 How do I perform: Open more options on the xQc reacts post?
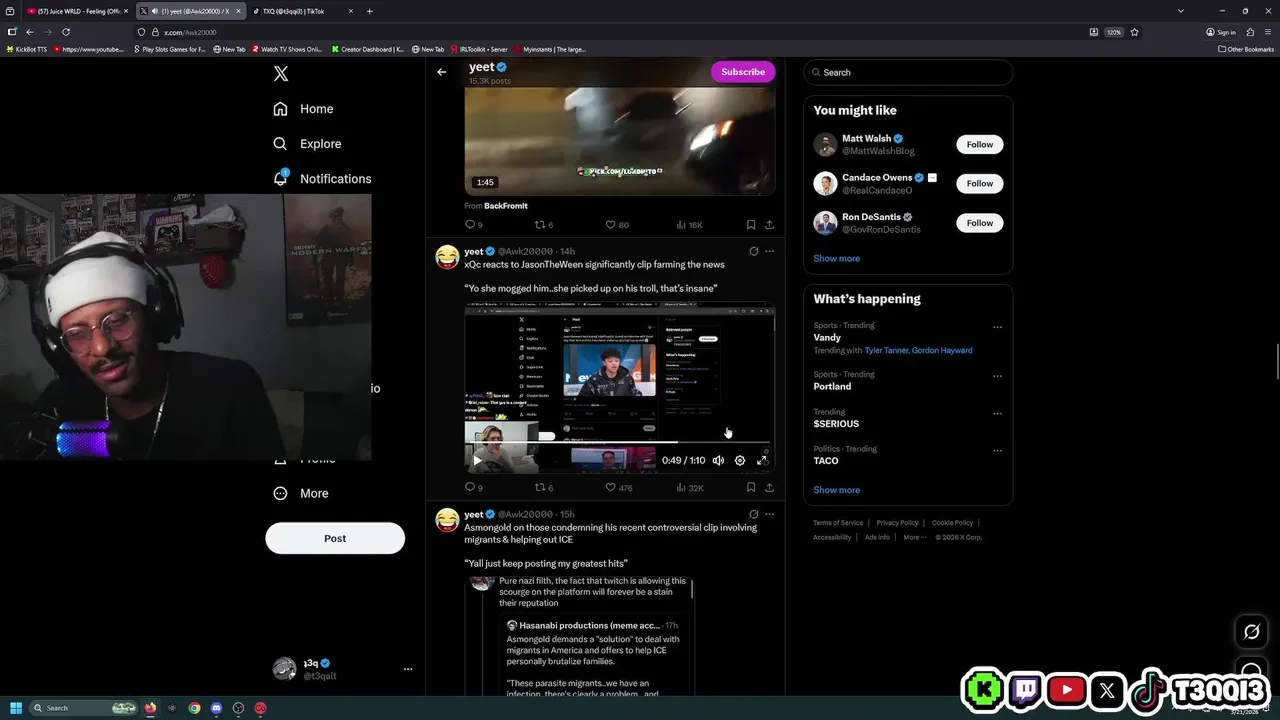click(x=769, y=251)
